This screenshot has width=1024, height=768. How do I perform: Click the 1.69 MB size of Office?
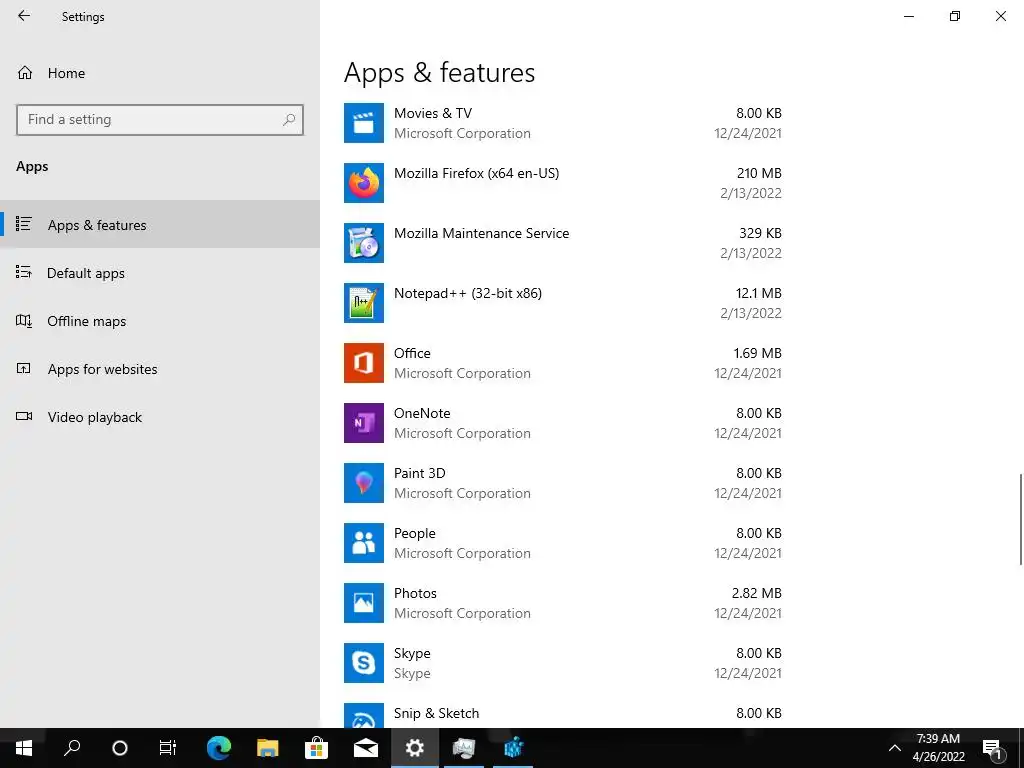pos(758,353)
